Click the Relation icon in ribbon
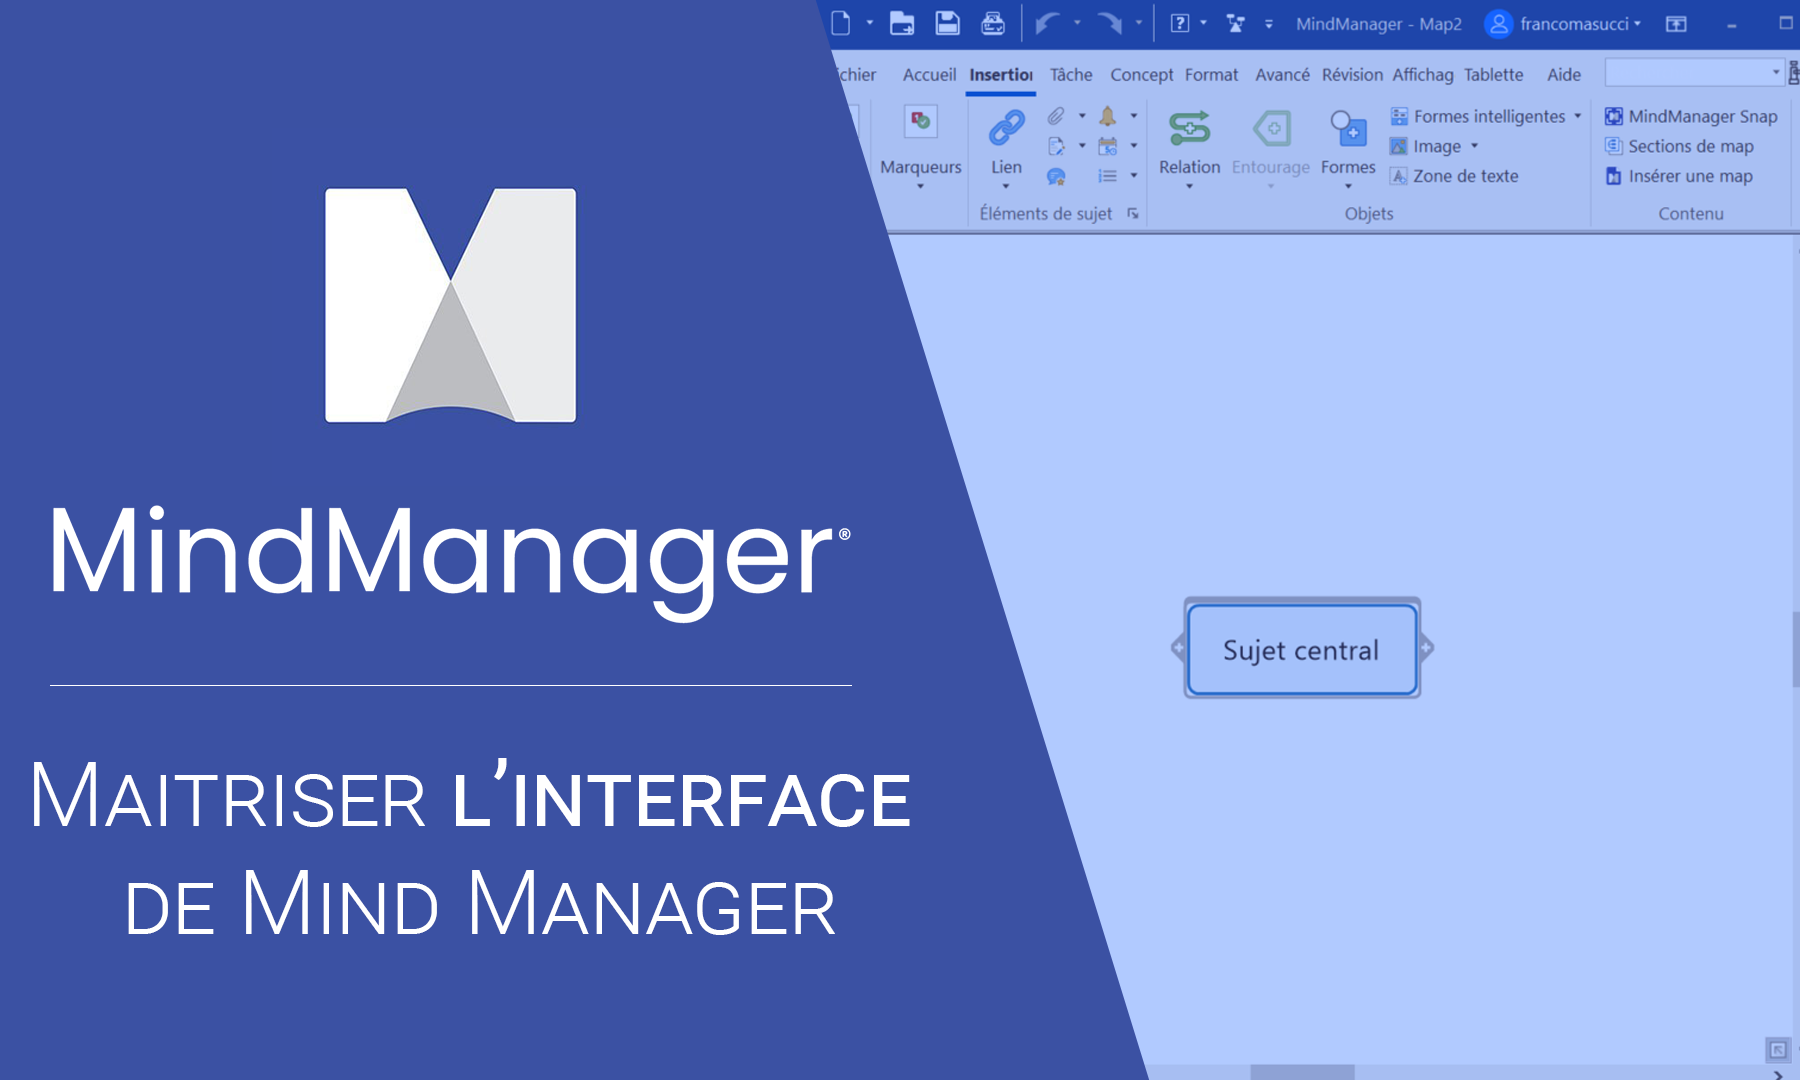This screenshot has width=1800, height=1080. point(1189,129)
